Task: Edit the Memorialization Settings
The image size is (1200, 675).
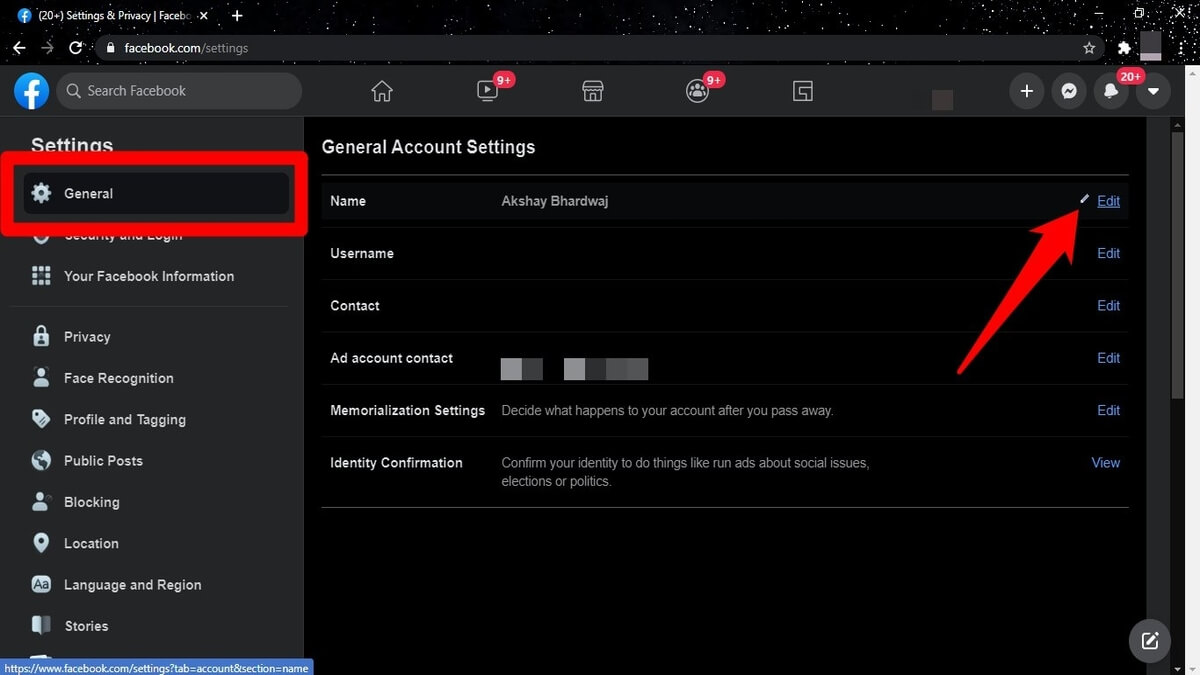Action: tap(1108, 410)
